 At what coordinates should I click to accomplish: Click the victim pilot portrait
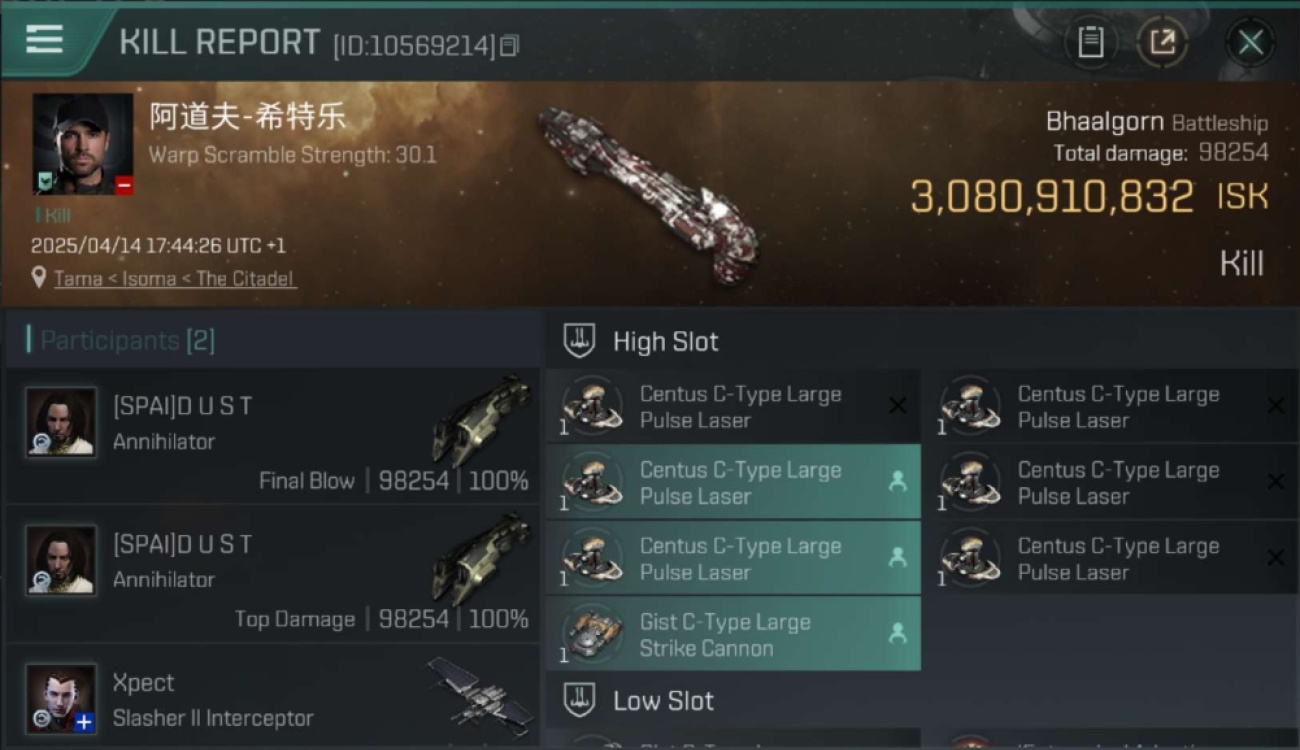pos(83,144)
